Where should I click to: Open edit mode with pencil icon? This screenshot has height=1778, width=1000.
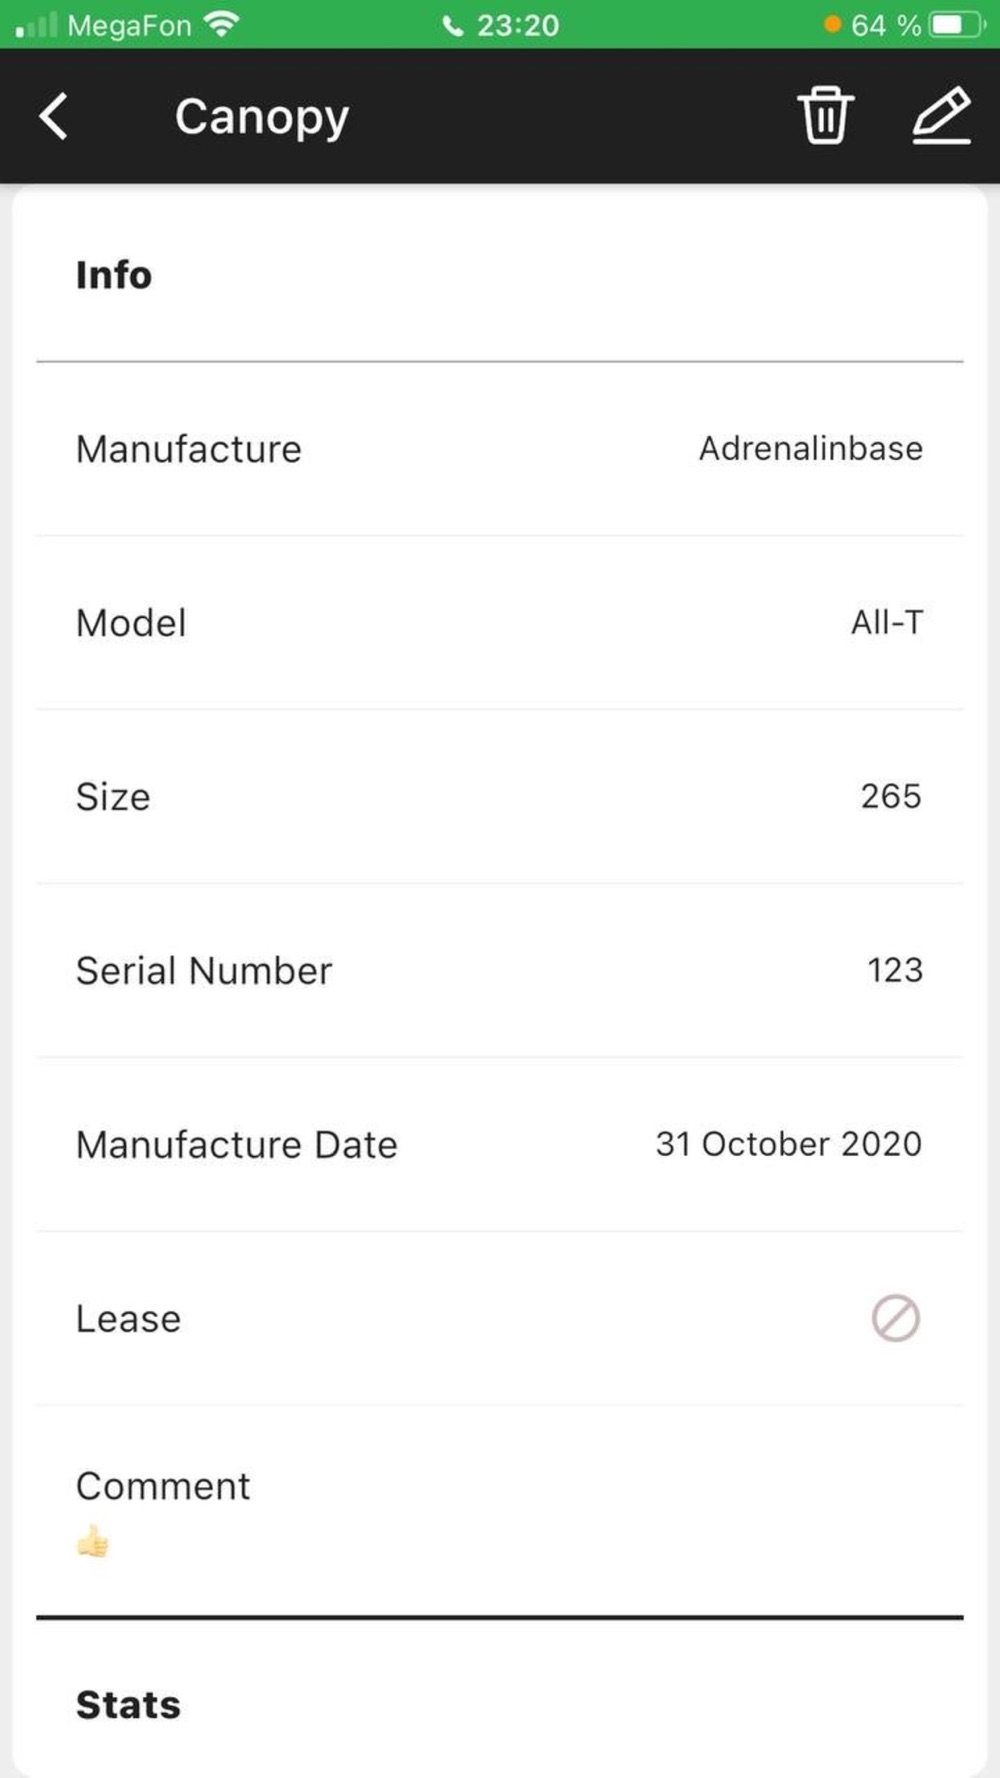(x=942, y=116)
